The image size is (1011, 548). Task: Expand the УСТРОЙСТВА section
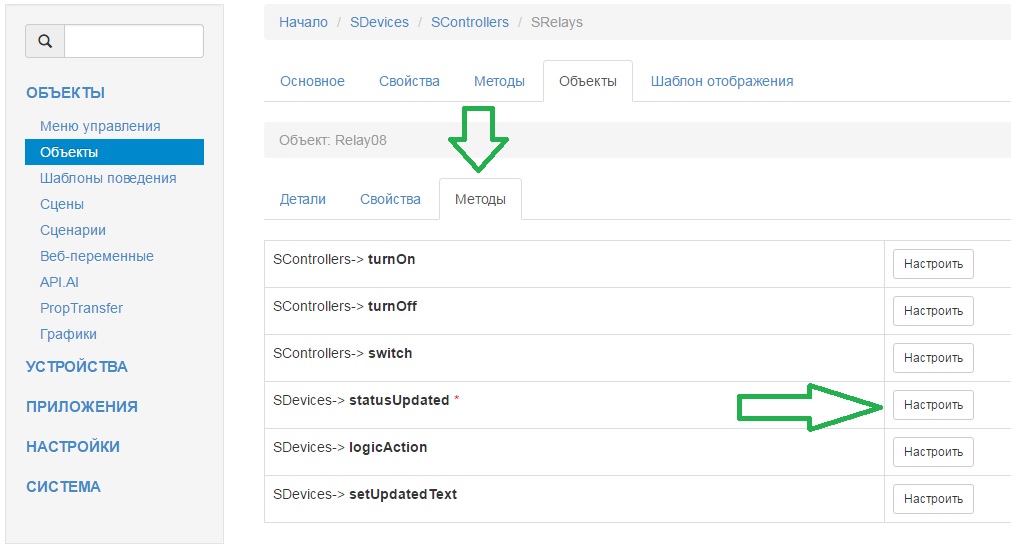click(x=77, y=367)
